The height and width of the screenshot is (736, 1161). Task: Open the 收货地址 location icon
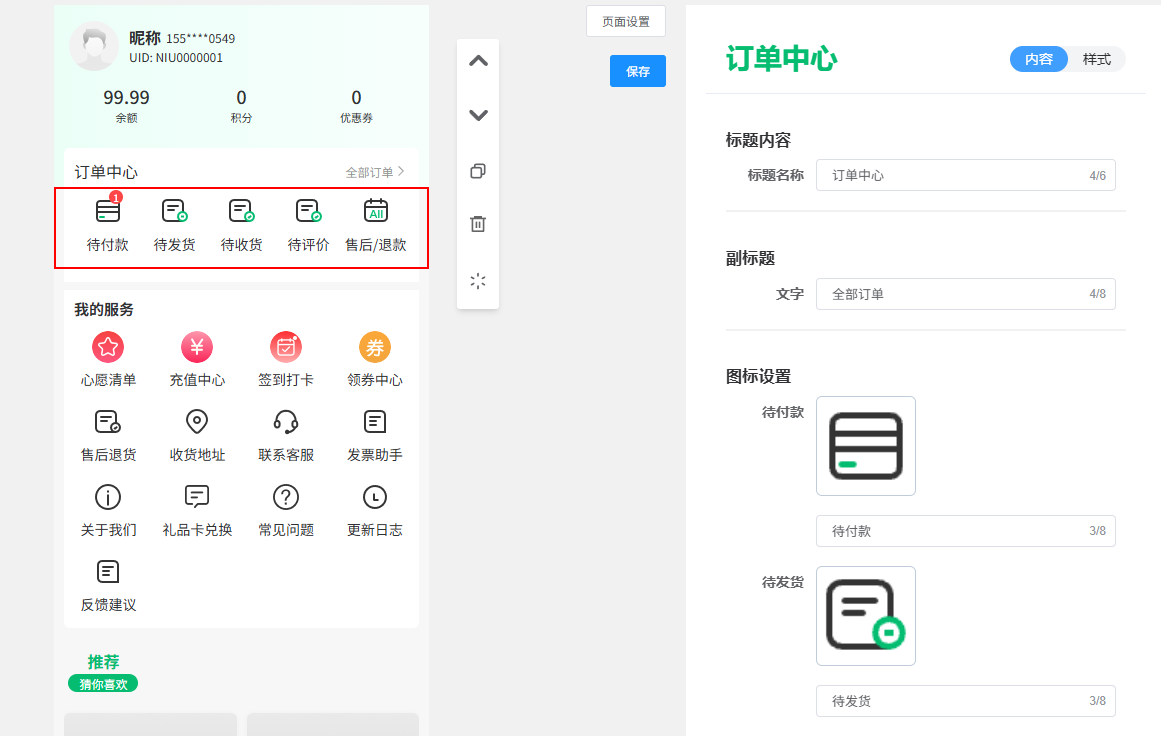pyautogui.click(x=197, y=422)
